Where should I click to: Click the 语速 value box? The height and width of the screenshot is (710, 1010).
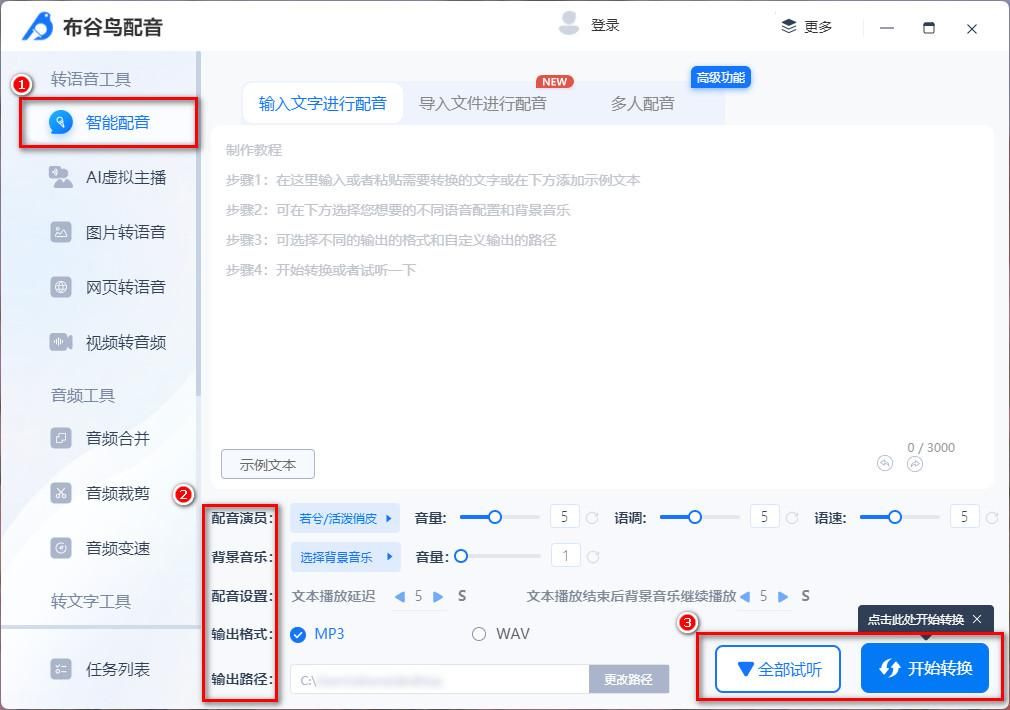point(964,517)
